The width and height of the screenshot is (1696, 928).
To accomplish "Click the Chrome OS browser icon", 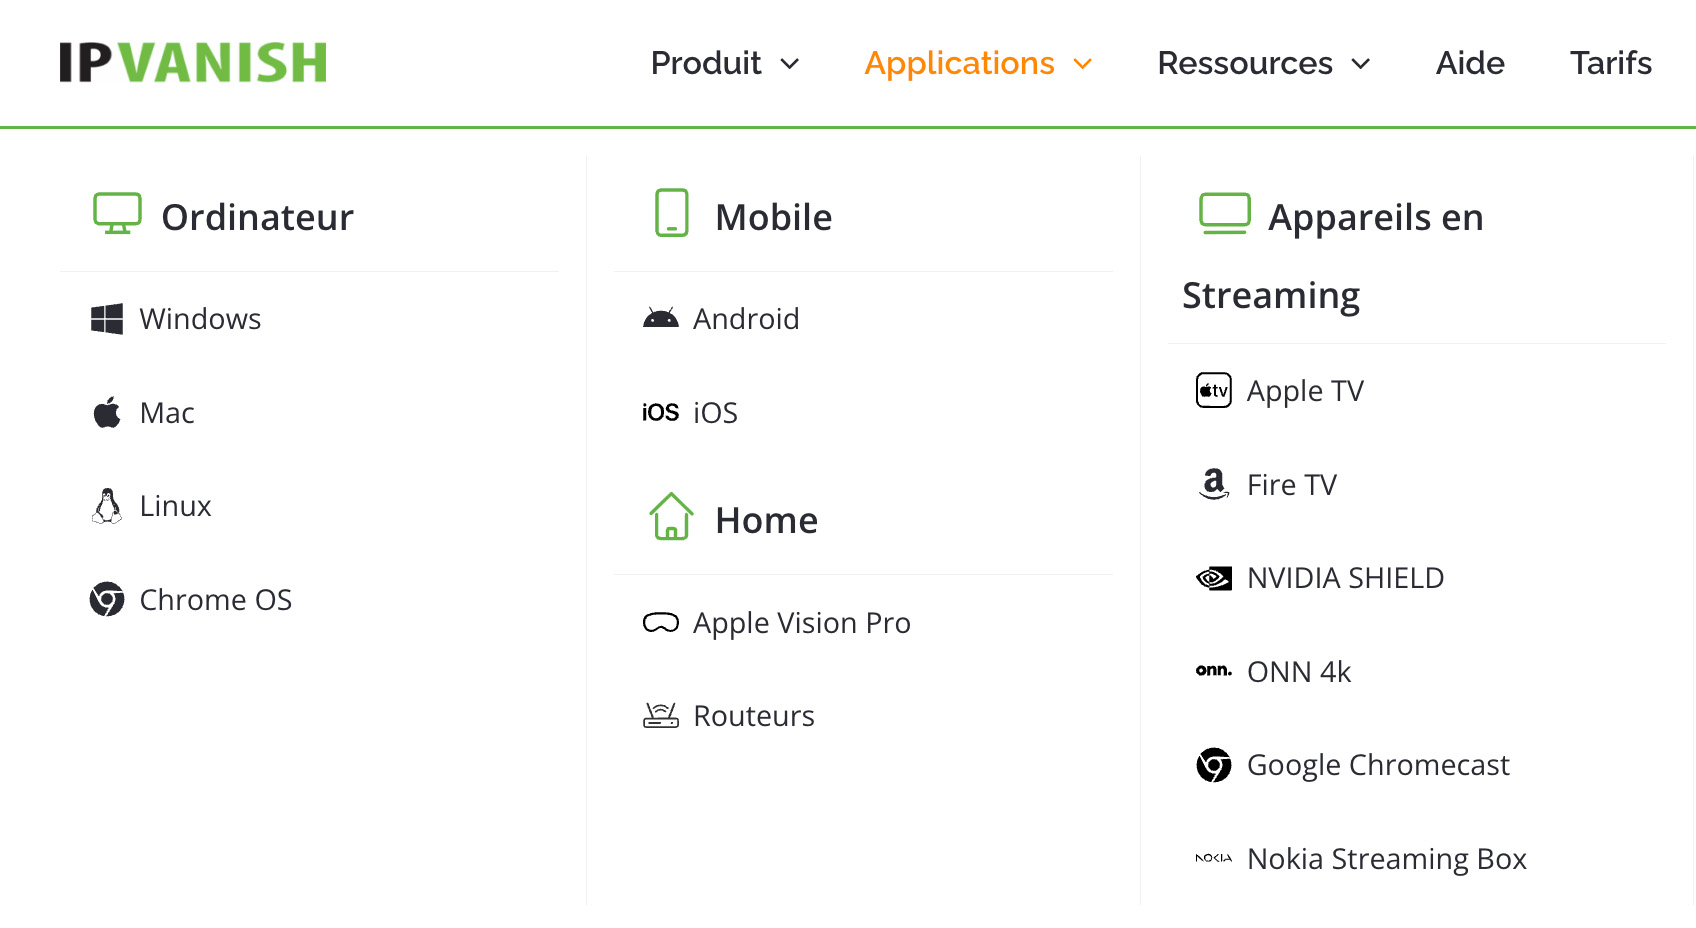I will [106, 599].
